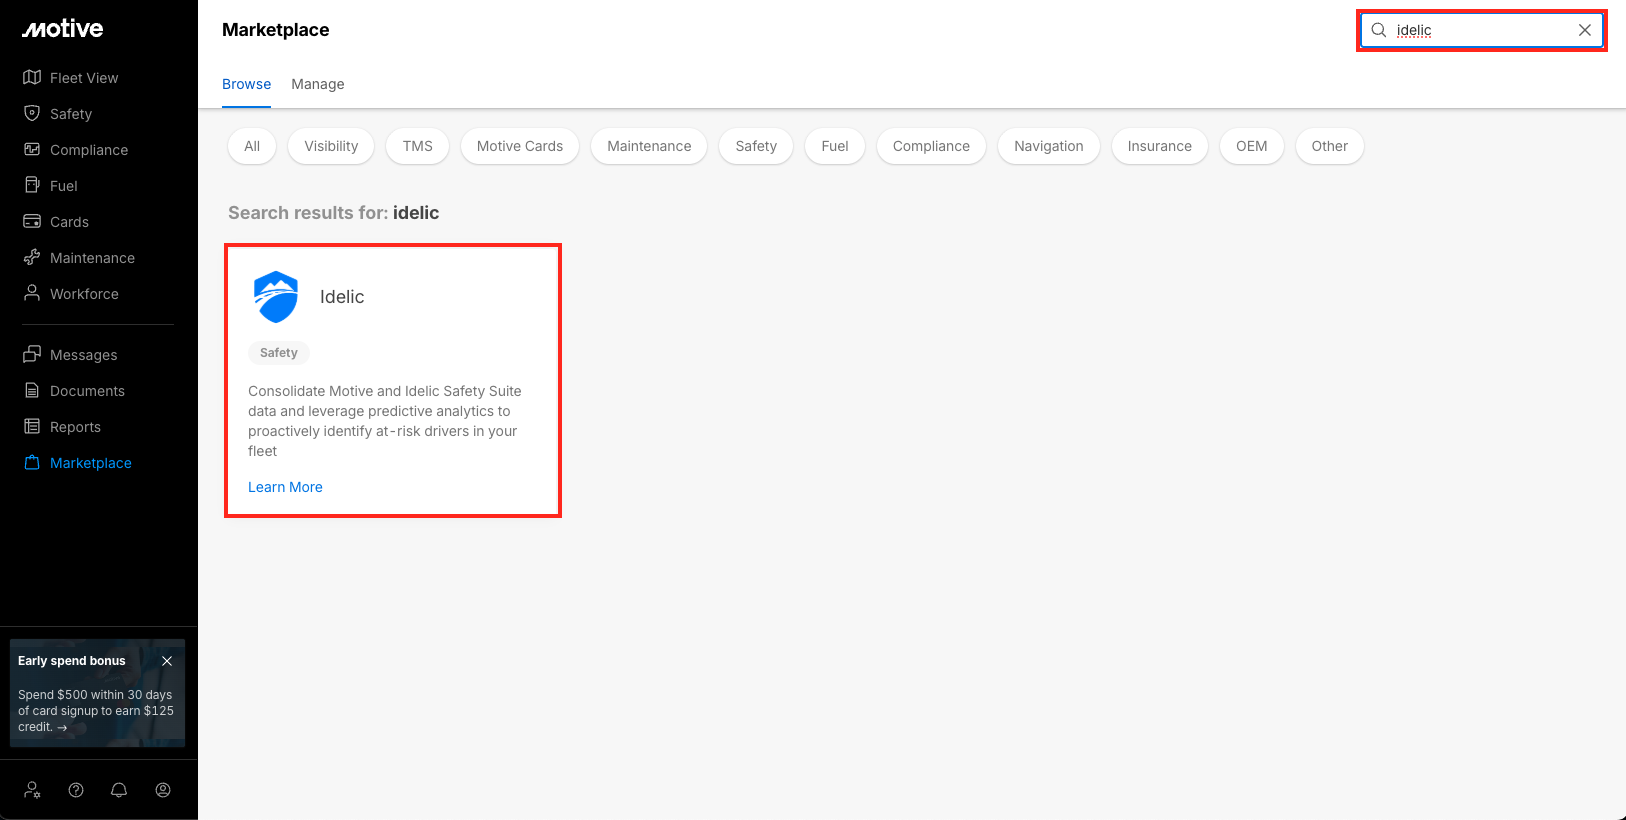Open the early spend bonus credit offer

[x=96, y=710]
